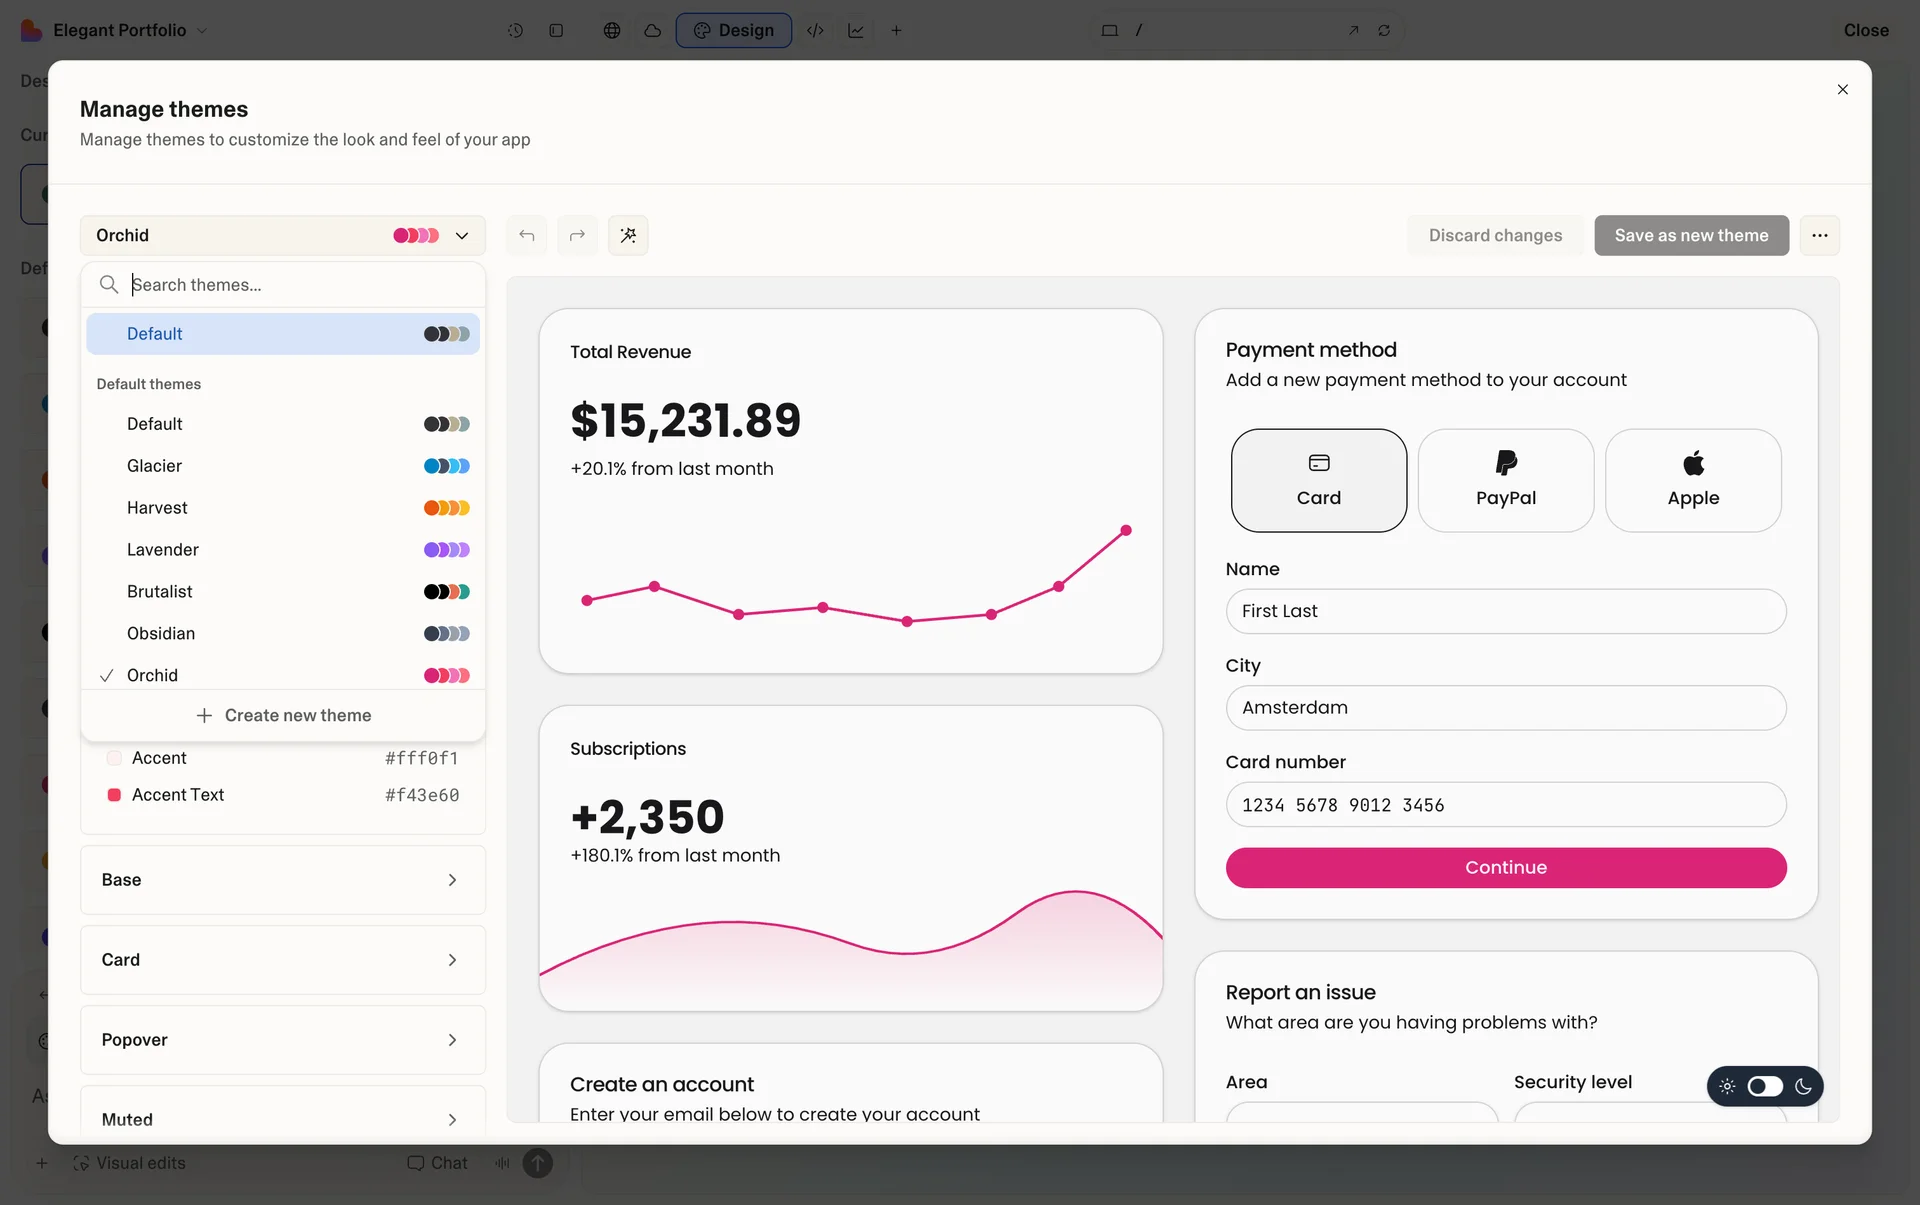This screenshot has height=1205, width=1920.
Task: Toggle the light/dark mode switch
Action: pos(1764,1086)
